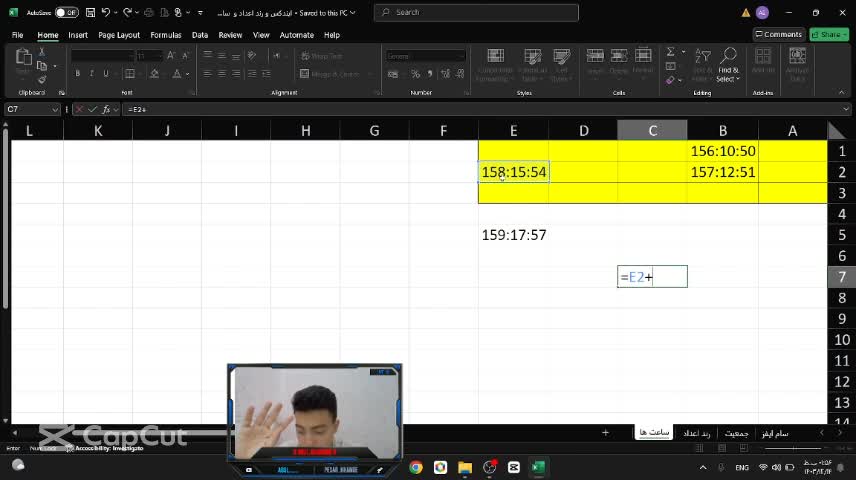This screenshot has height=480, width=856.
Task: Open the number format dropdown
Action: coord(462,56)
